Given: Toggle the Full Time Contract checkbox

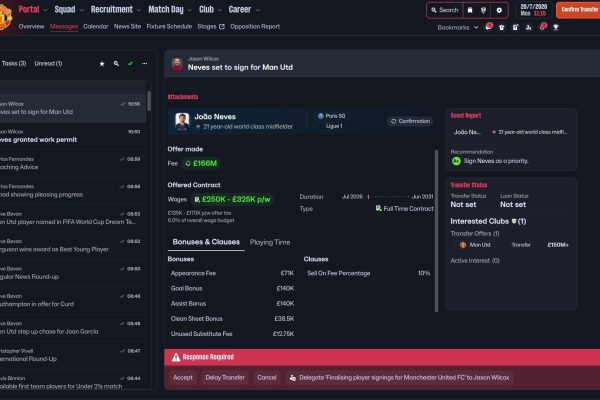Looking at the screenshot, I should 378,208.
